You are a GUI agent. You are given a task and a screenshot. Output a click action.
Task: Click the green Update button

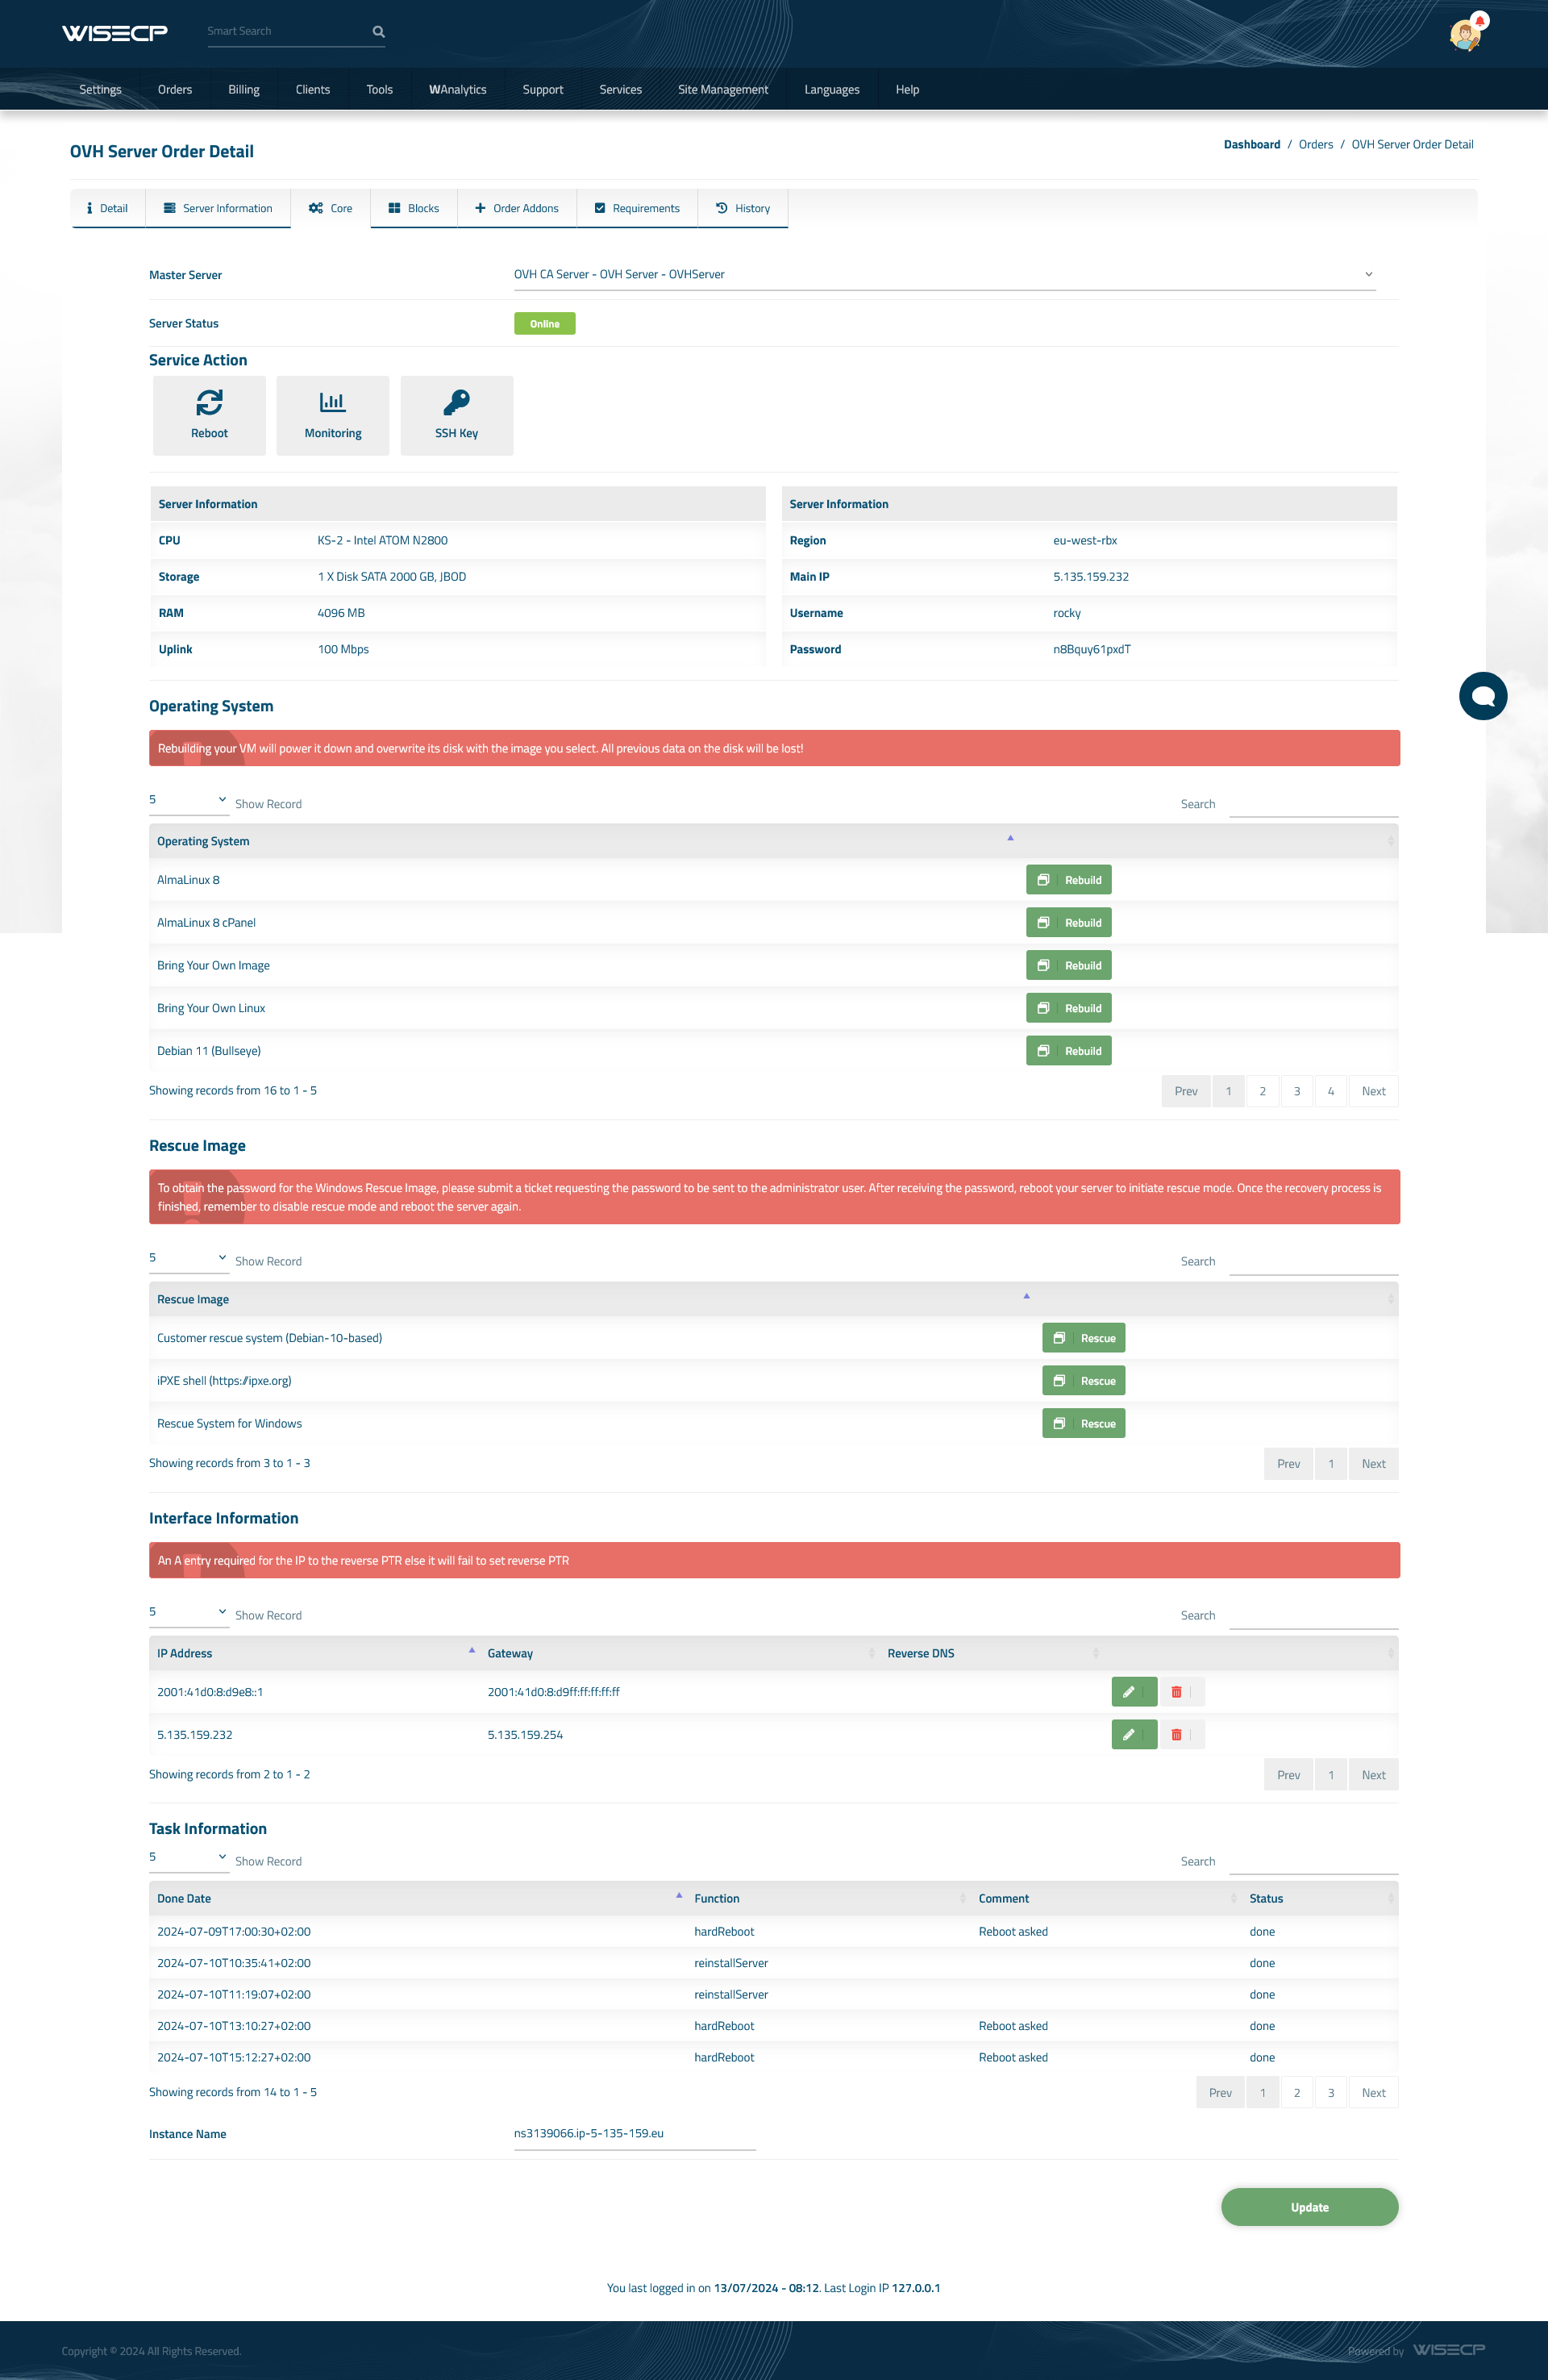click(1309, 2207)
